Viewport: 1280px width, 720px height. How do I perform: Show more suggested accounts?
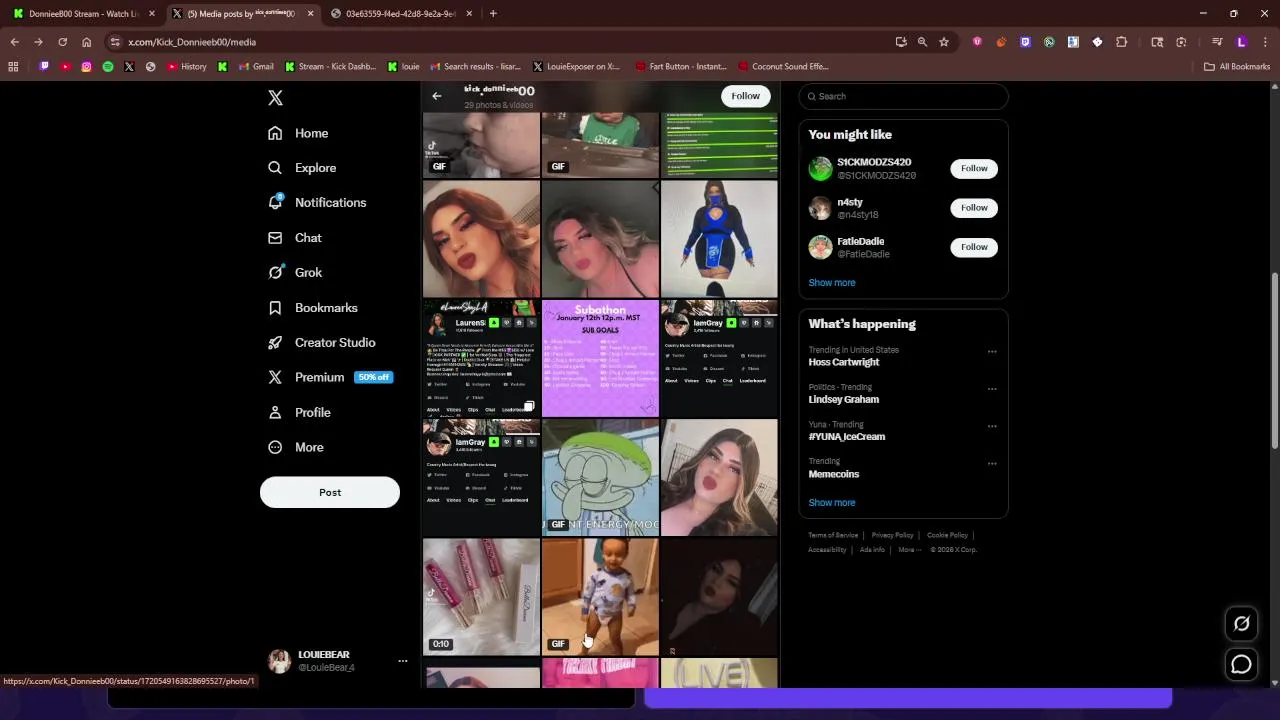point(832,283)
